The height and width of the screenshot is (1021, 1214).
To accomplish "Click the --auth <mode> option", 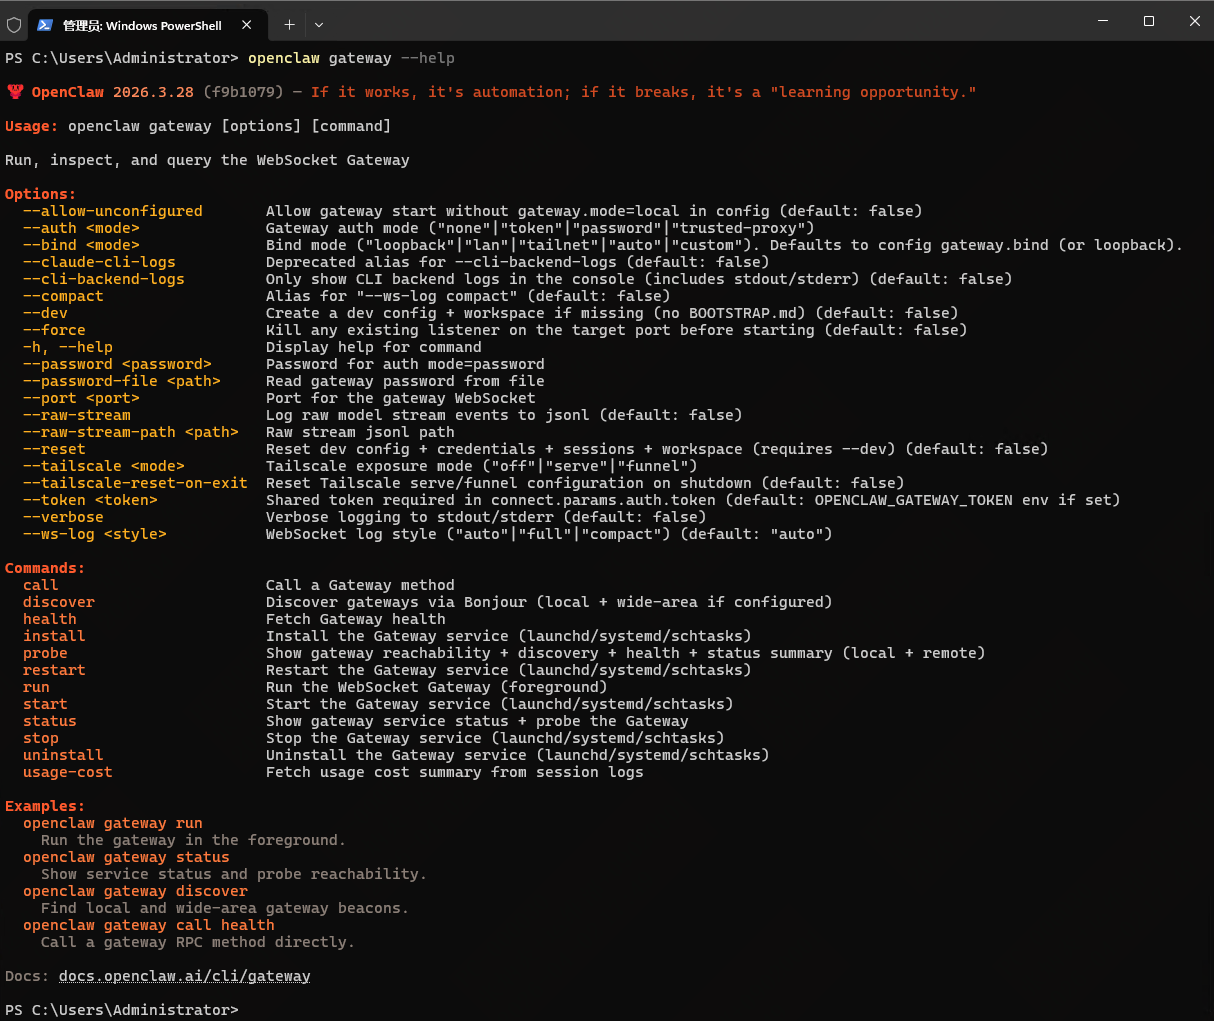I will pos(81,228).
